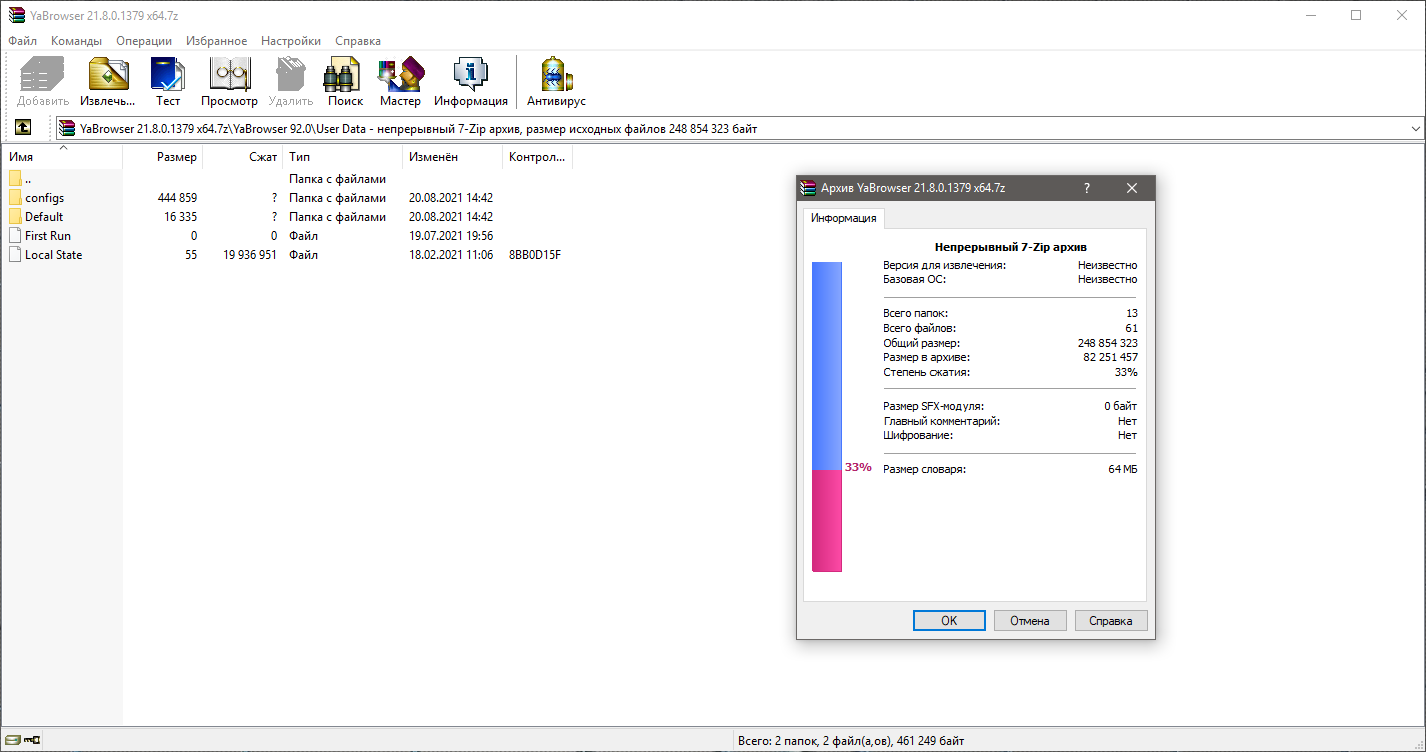Select the Информация tab in the dialog

click(x=844, y=218)
